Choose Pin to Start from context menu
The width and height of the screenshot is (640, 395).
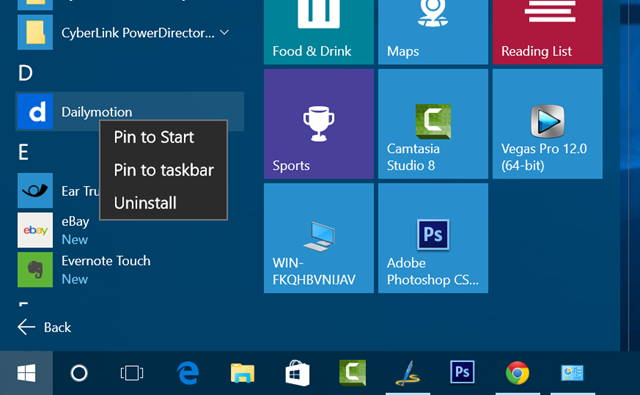163,137
